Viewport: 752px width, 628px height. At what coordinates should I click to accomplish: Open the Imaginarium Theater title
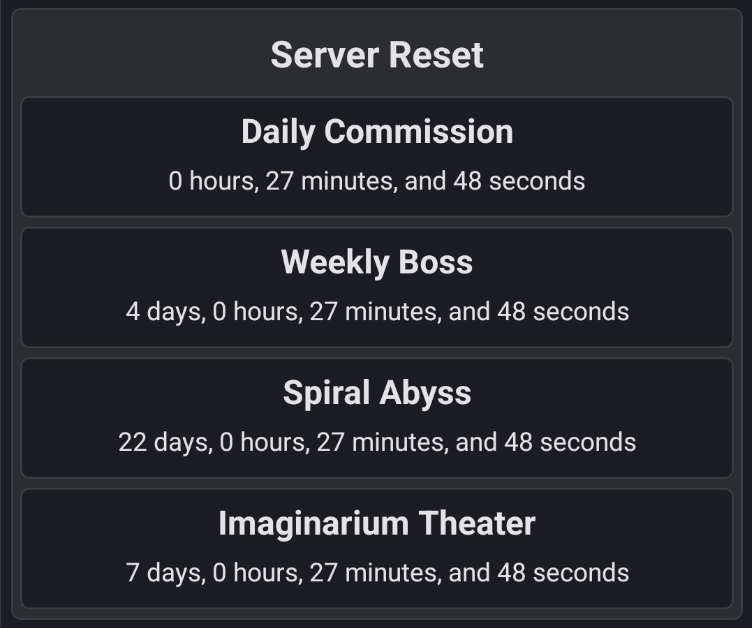(x=376, y=523)
